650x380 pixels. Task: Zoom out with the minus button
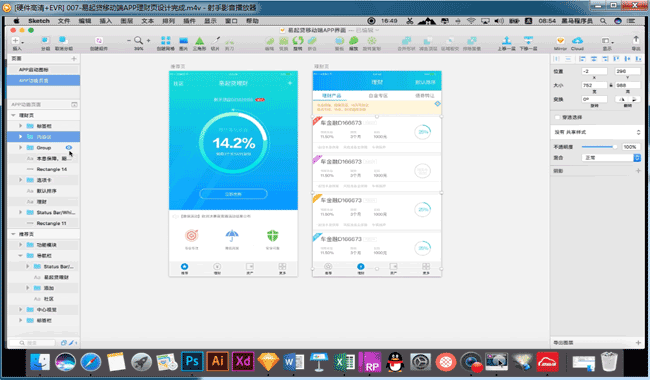click(129, 40)
